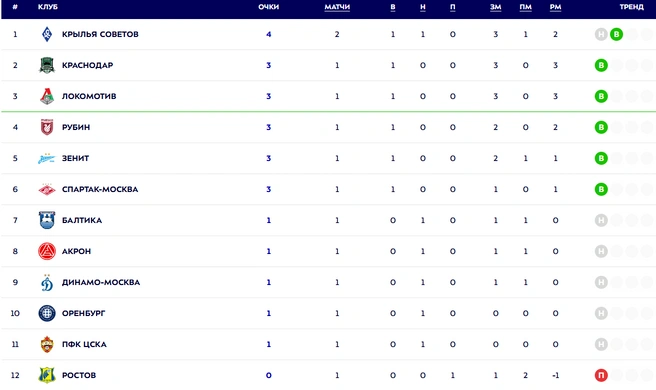Sort table by ОЧКИ column header
This screenshot has width=656, height=390.
[269, 7]
